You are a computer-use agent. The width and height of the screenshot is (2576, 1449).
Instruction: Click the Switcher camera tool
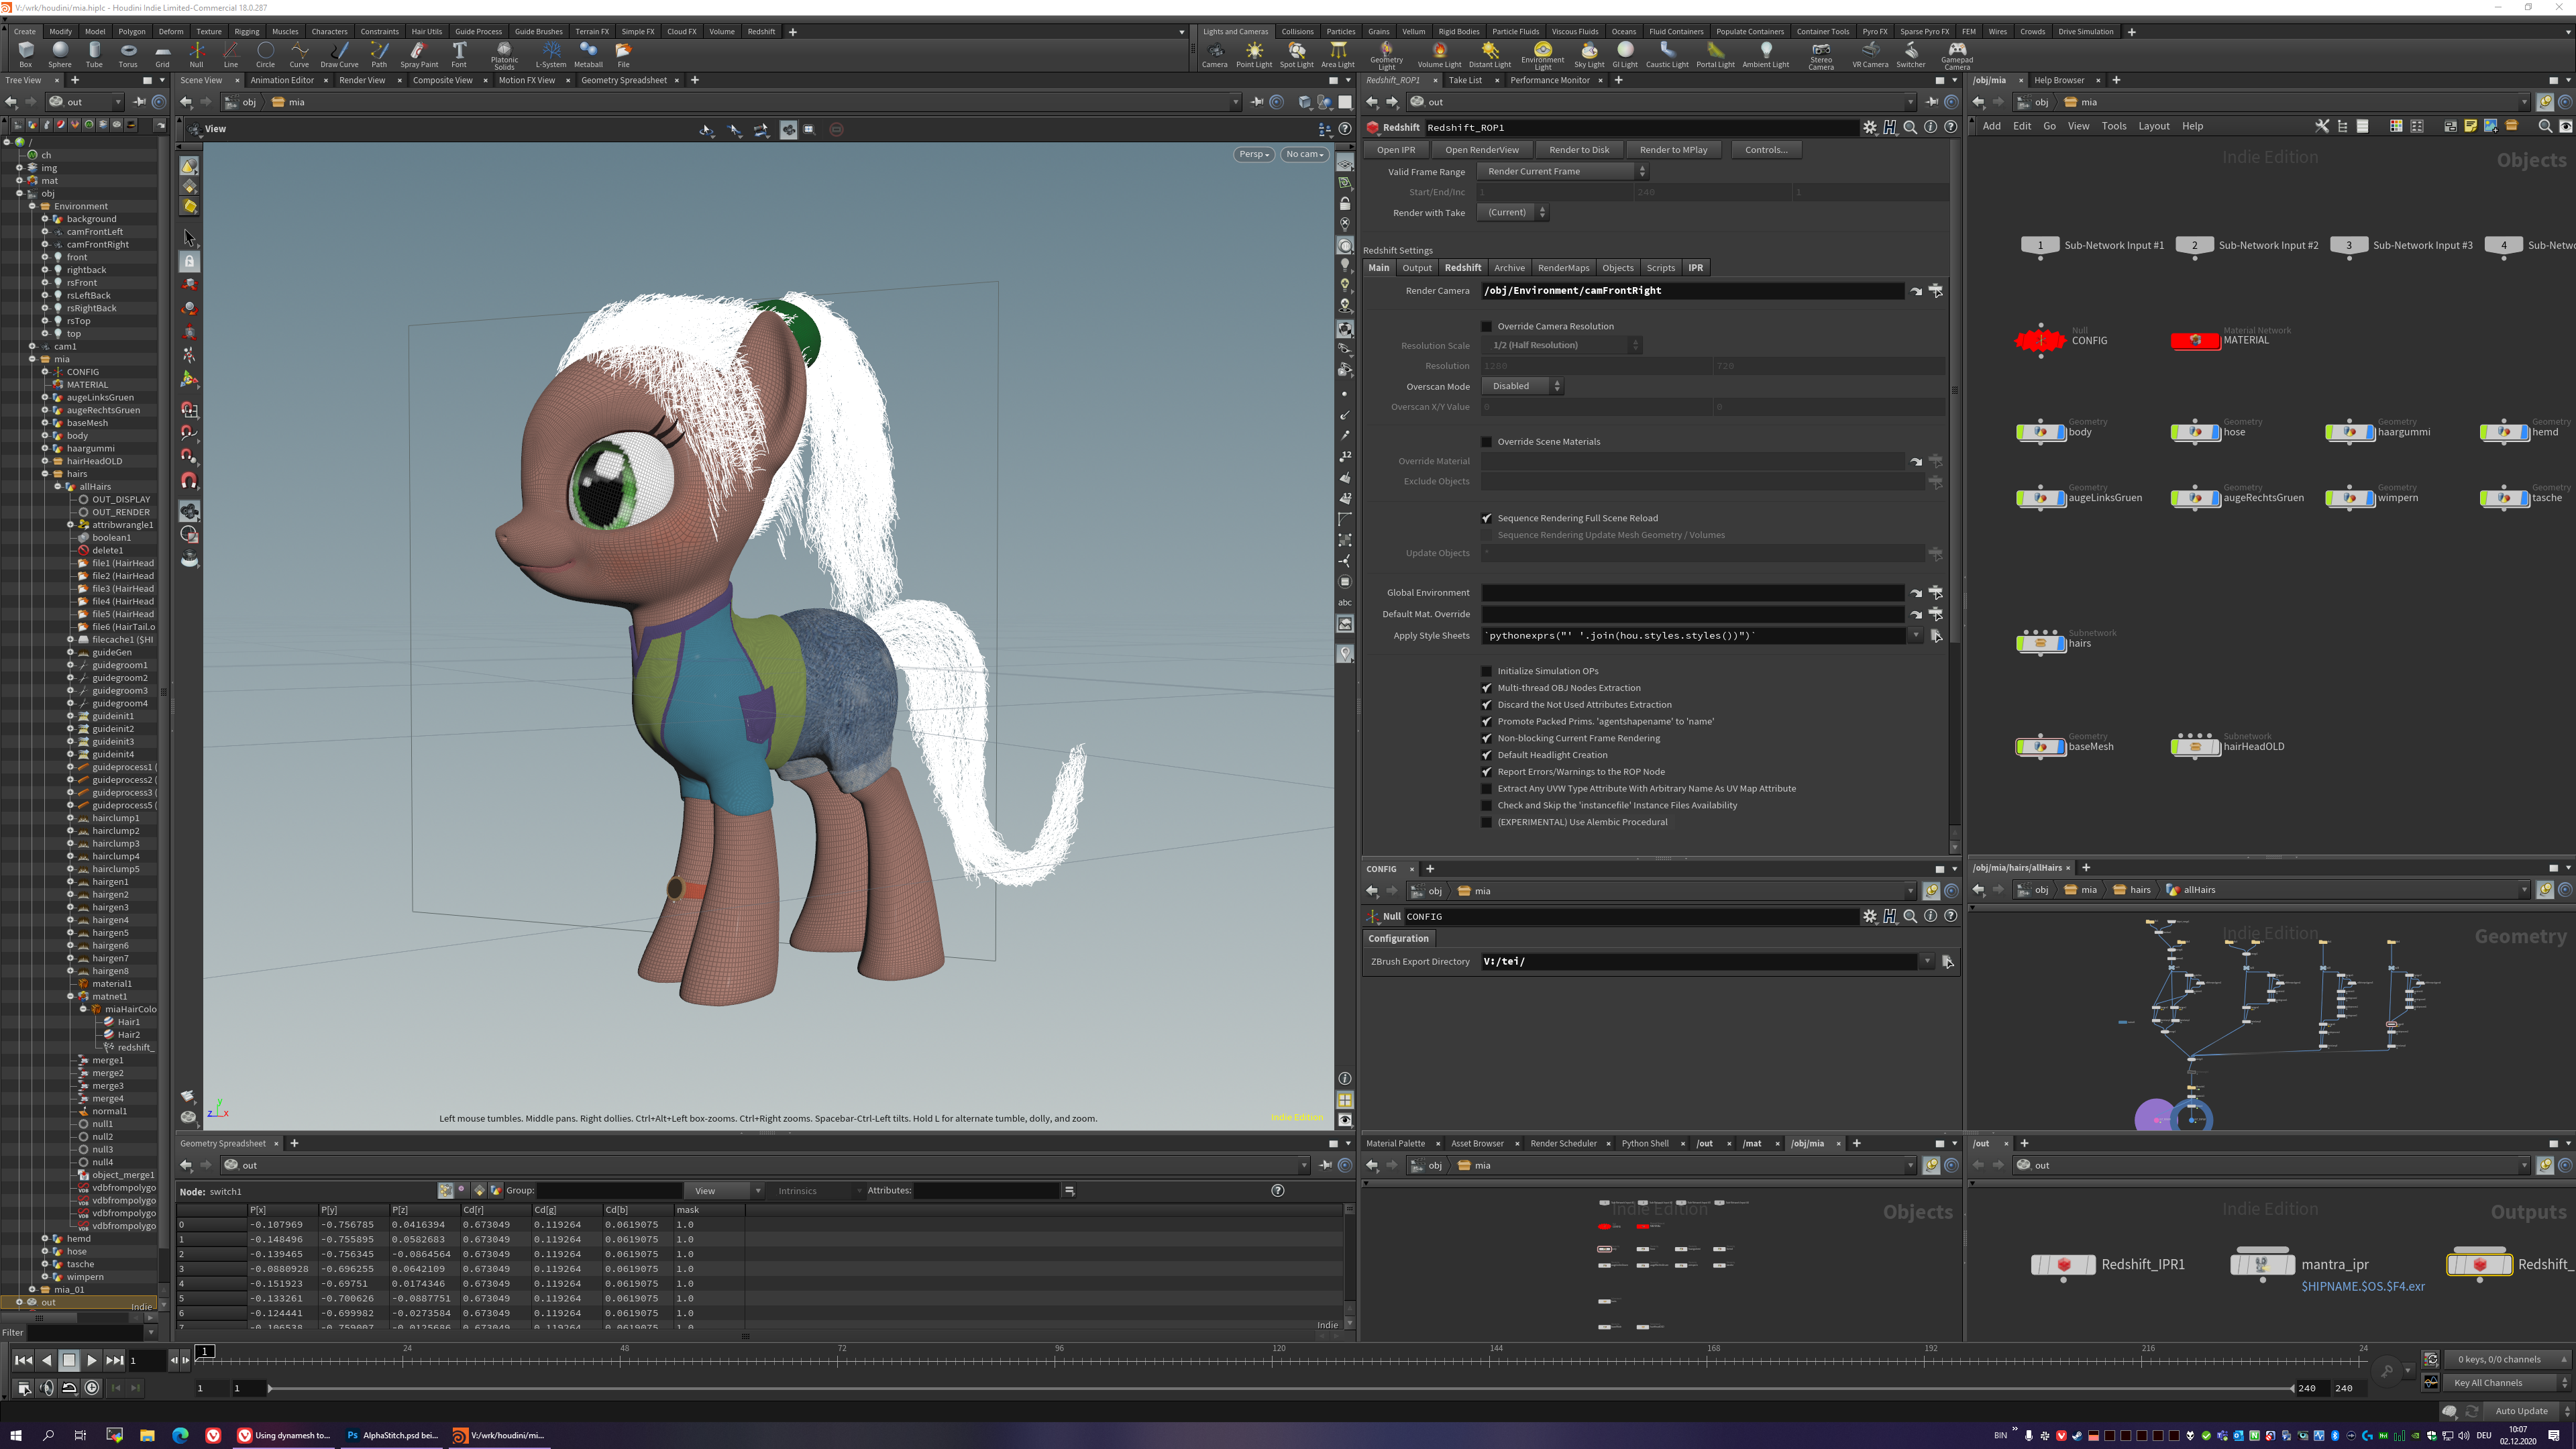tap(1910, 53)
